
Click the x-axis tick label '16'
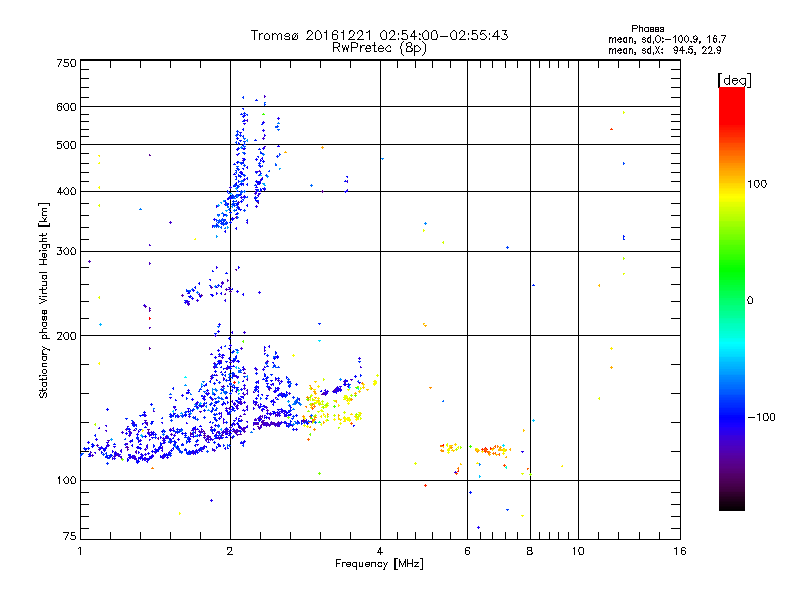680,551
